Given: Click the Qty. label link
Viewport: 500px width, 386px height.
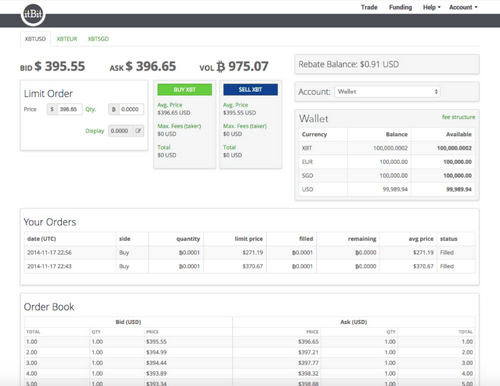Looking at the screenshot, I should point(90,109).
